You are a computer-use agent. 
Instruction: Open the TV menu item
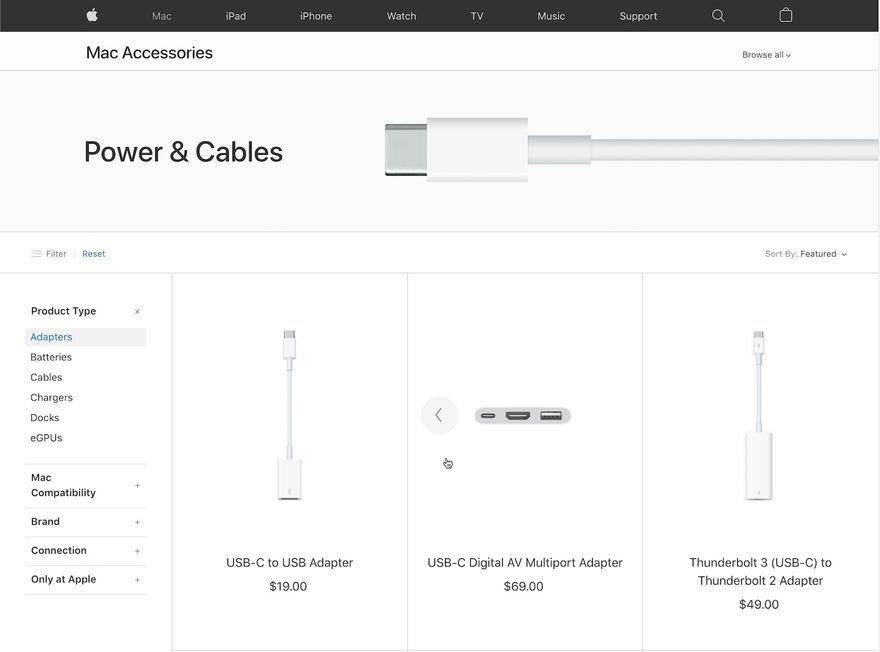[476, 16]
